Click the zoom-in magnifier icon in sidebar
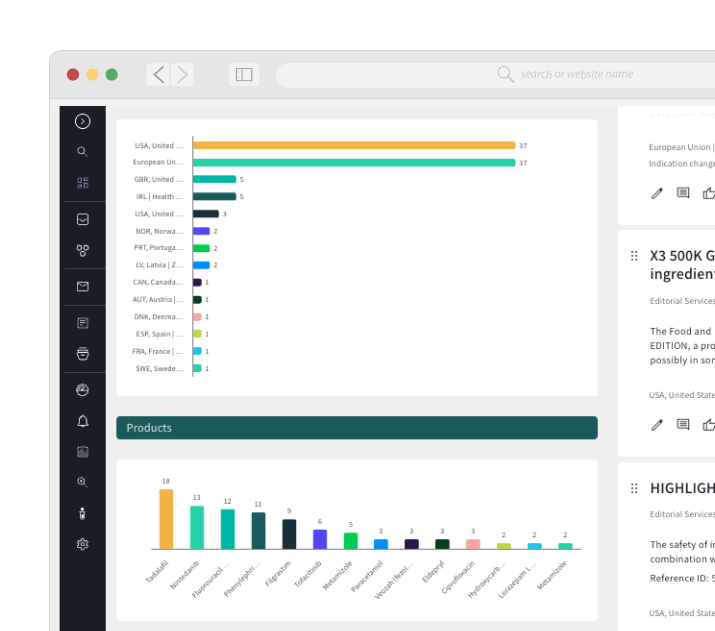This screenshot has width=715, height=631. coord(83,482)
